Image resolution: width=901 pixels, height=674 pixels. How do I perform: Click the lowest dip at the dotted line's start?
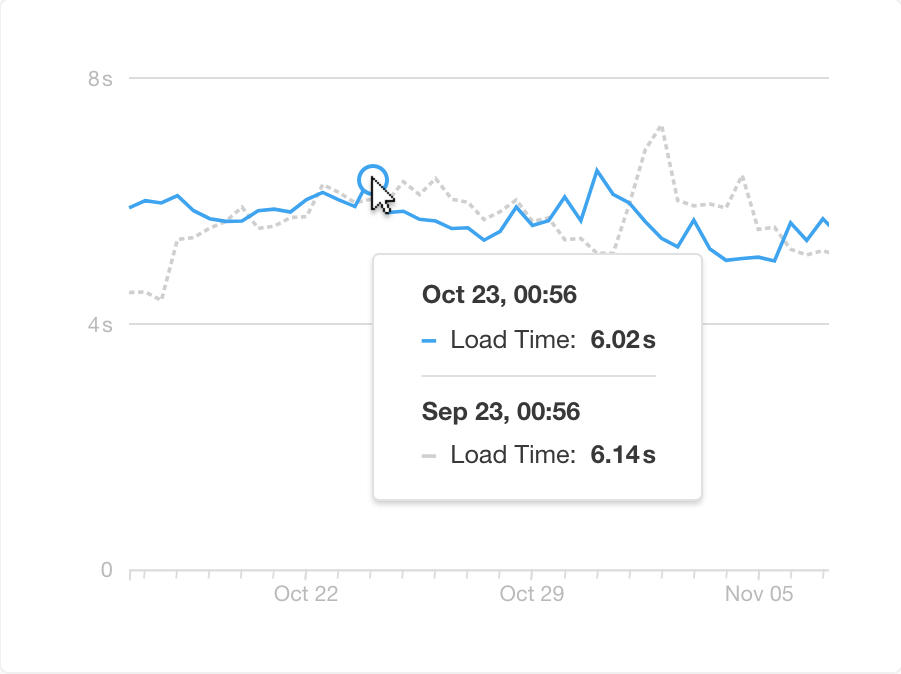[160, 298]
